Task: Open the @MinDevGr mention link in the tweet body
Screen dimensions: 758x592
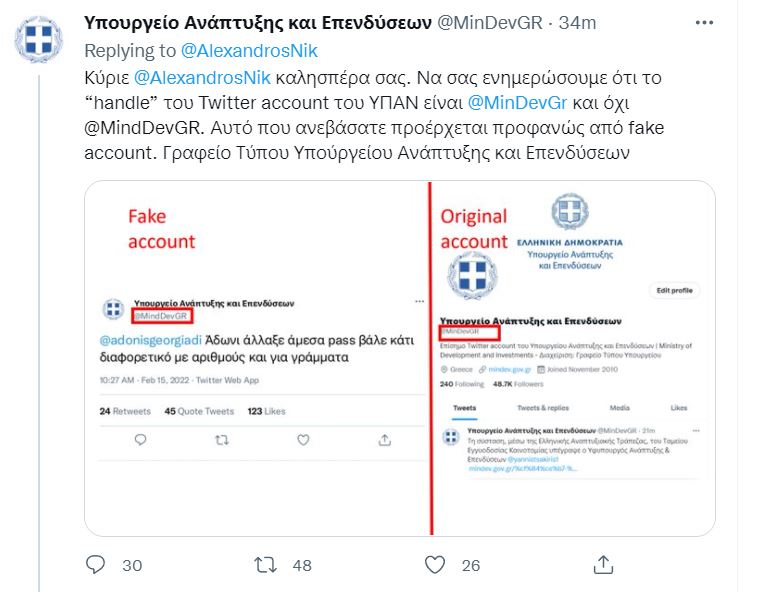Action: coord(517,102)
